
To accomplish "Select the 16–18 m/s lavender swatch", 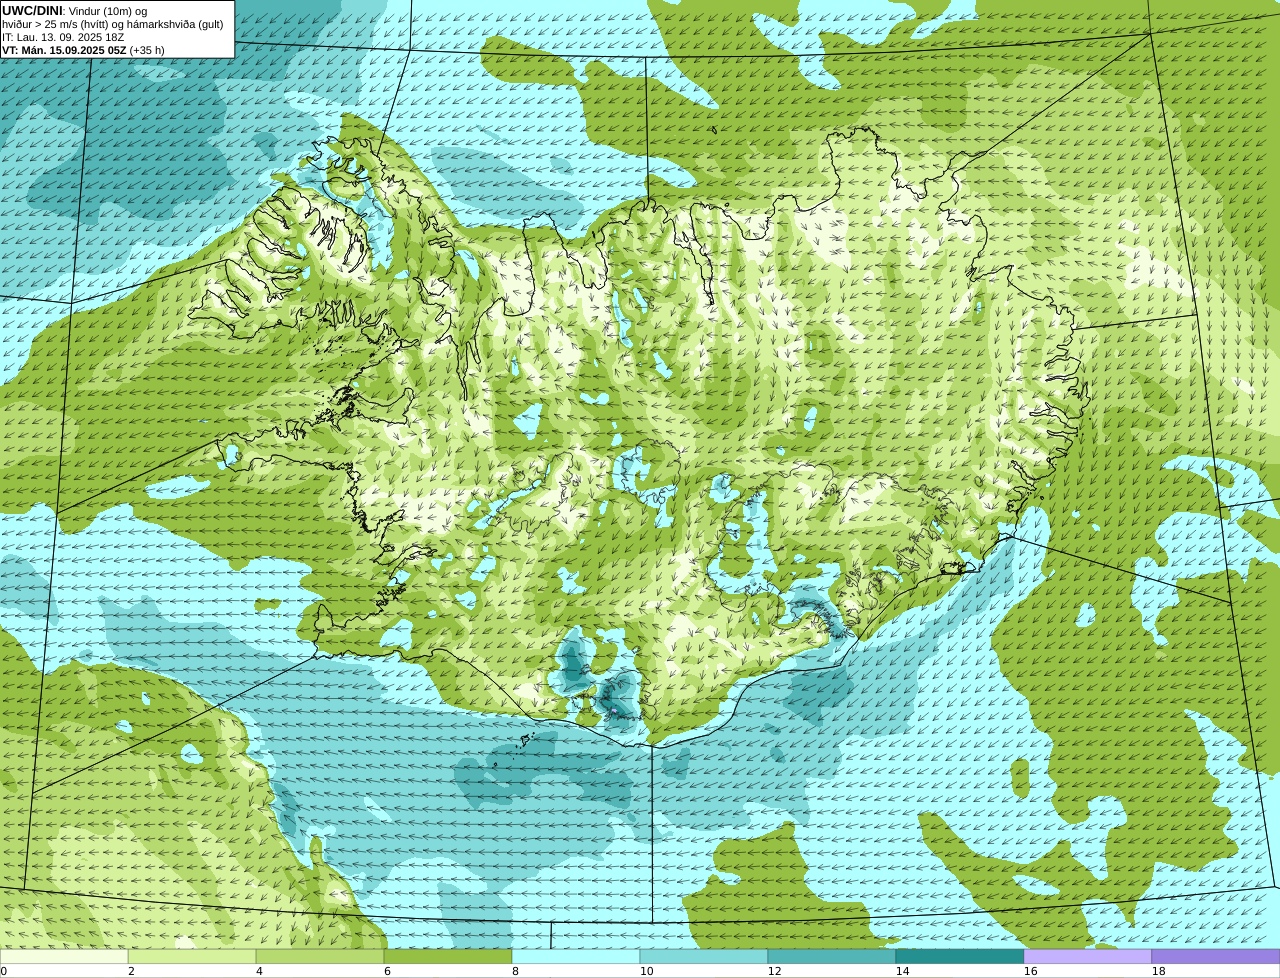I will [x=1088, y=956].
